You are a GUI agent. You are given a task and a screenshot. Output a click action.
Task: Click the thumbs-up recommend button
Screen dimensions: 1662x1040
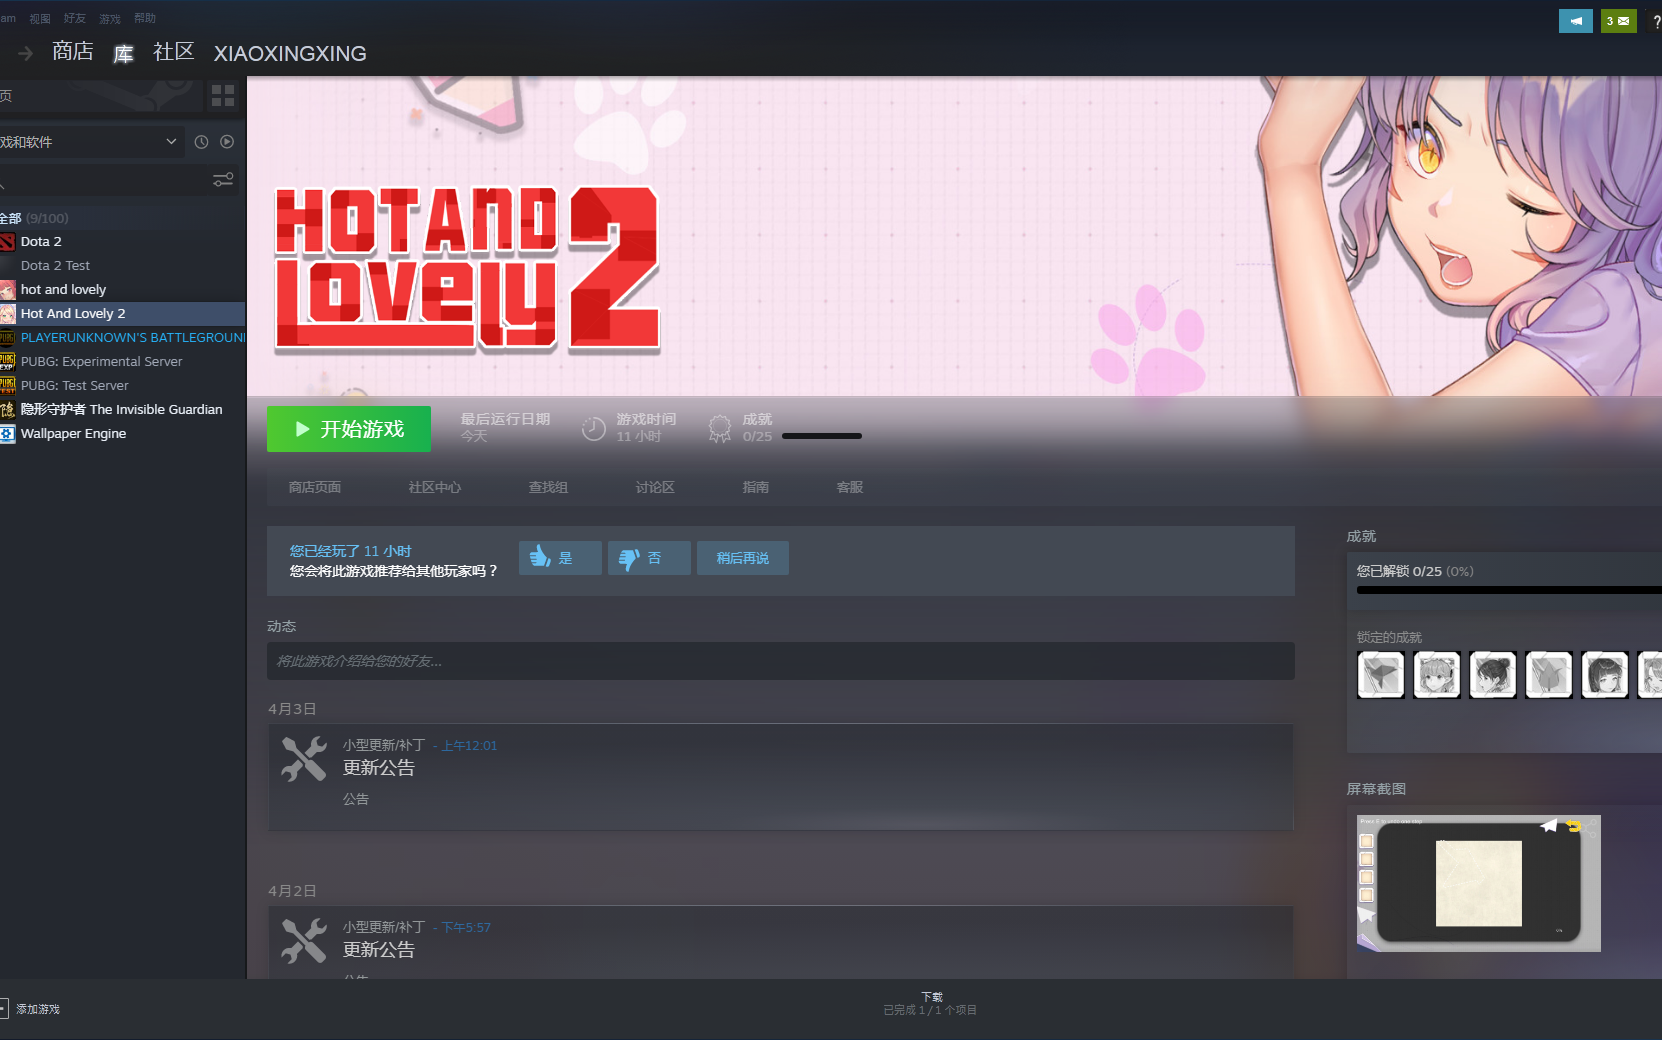559,558
